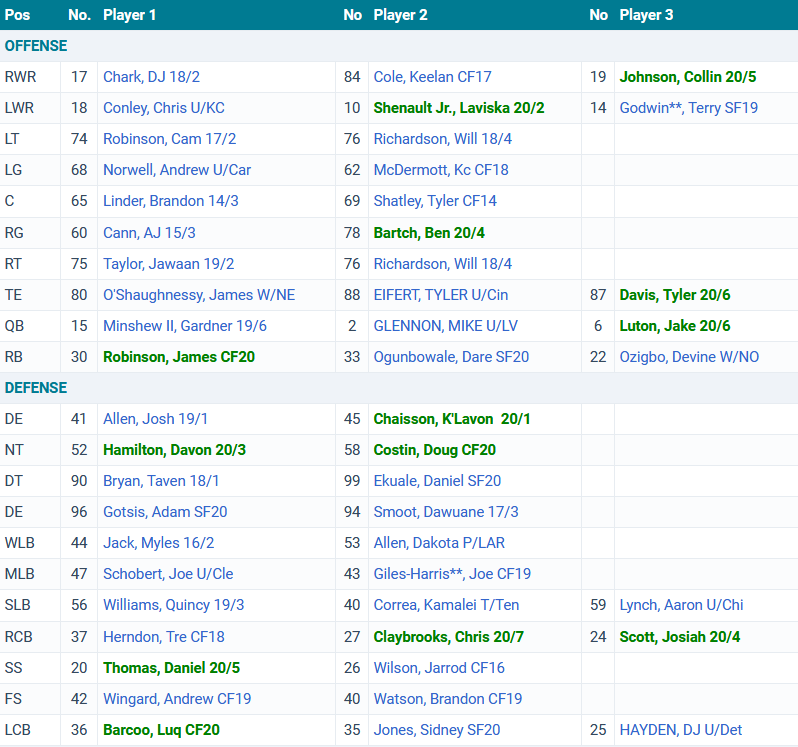Click Ogunbowale, Dare SF20 link

click(x=451, y=357)
